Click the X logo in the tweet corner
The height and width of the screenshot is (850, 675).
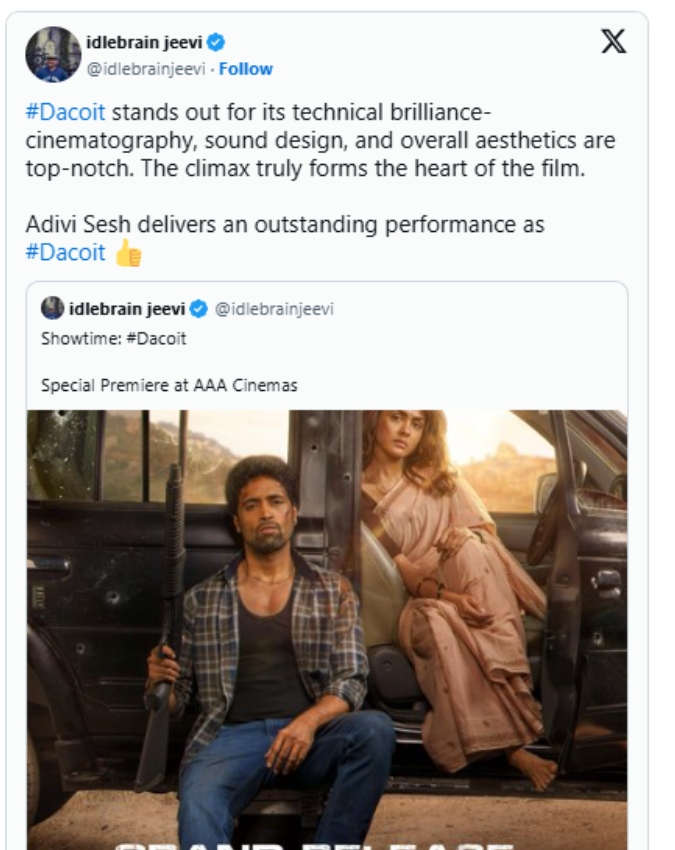(x=613, y=42)
